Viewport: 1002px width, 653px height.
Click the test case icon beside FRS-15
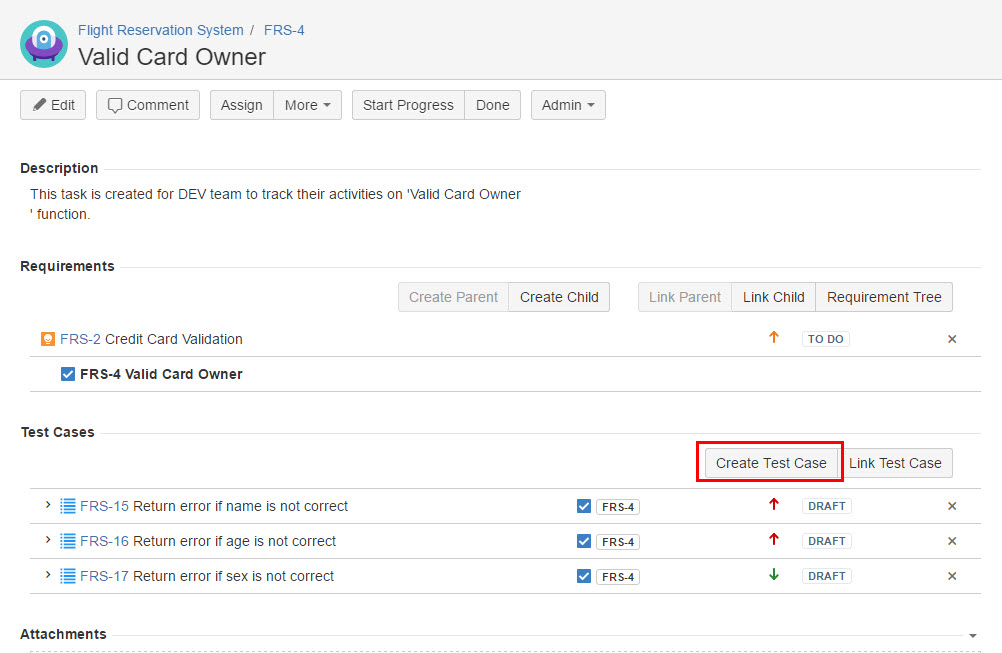pyautogui.click(x=68, y=506)
